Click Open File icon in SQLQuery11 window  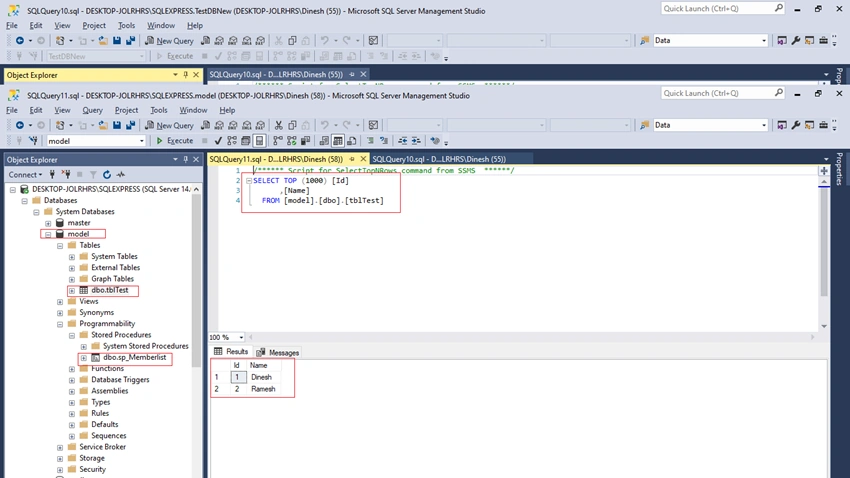[x=102, y=125]
